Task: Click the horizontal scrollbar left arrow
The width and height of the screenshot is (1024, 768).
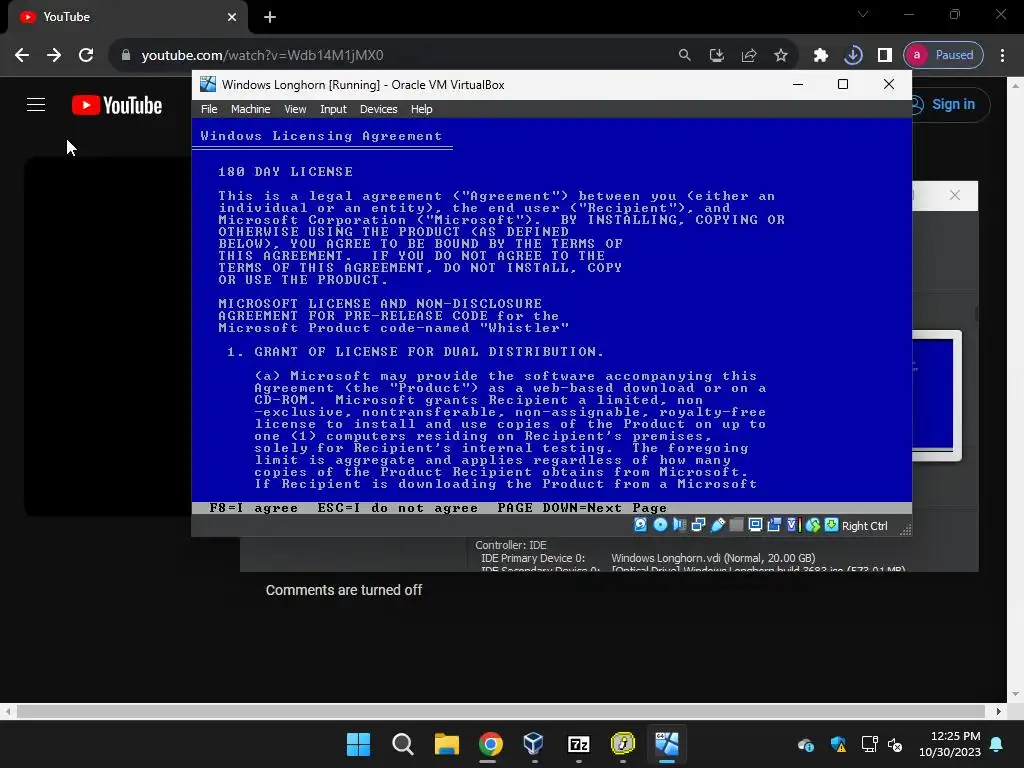Action: click(7, 711)
